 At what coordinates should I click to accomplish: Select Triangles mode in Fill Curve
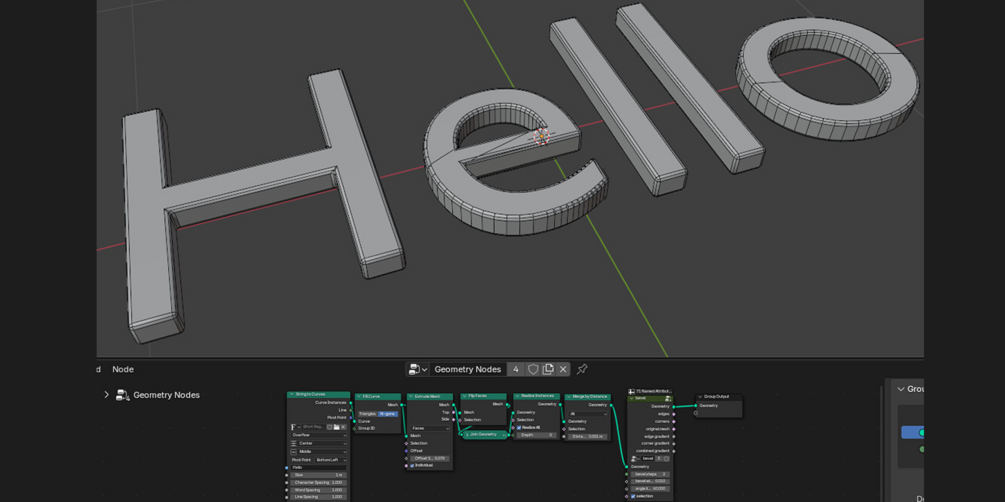[x=368, y=414]
